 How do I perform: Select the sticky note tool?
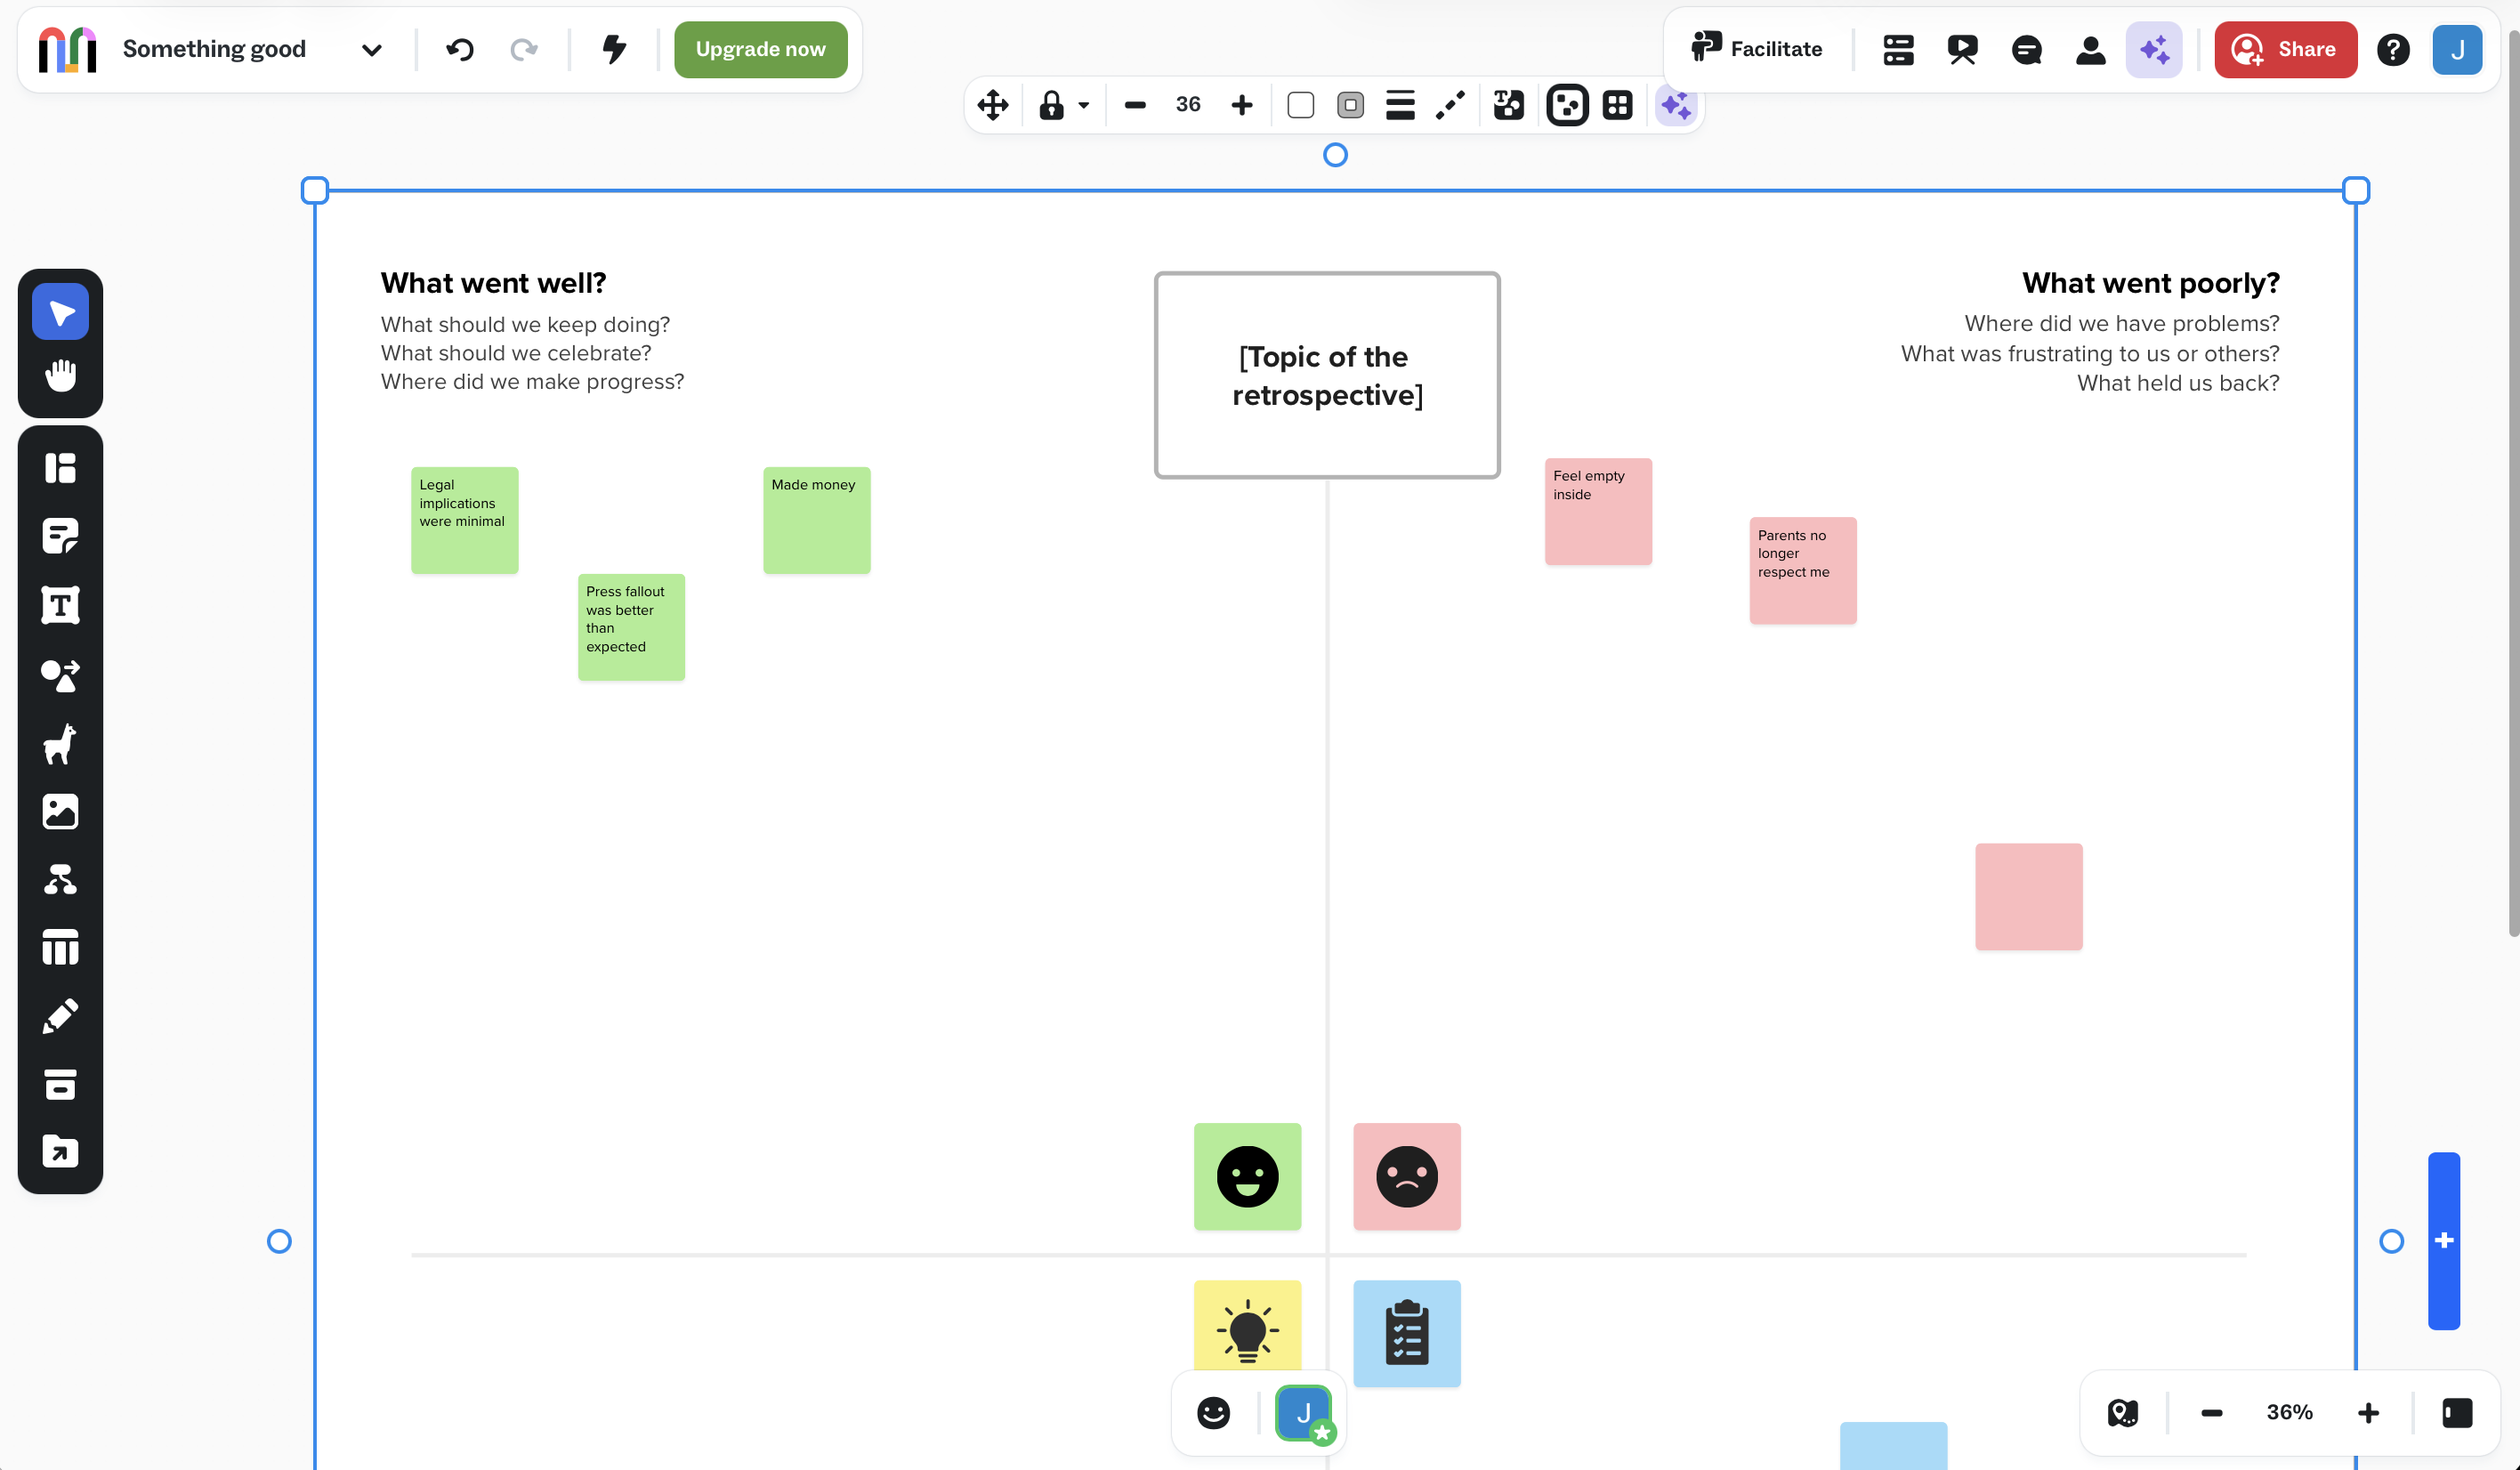(x=60, y=536)
